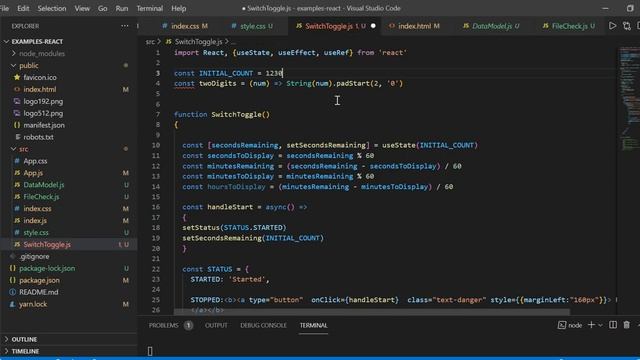Switch to DataModel.js editor tab
This screenshot has width=640, height=360.
[491, 26]
